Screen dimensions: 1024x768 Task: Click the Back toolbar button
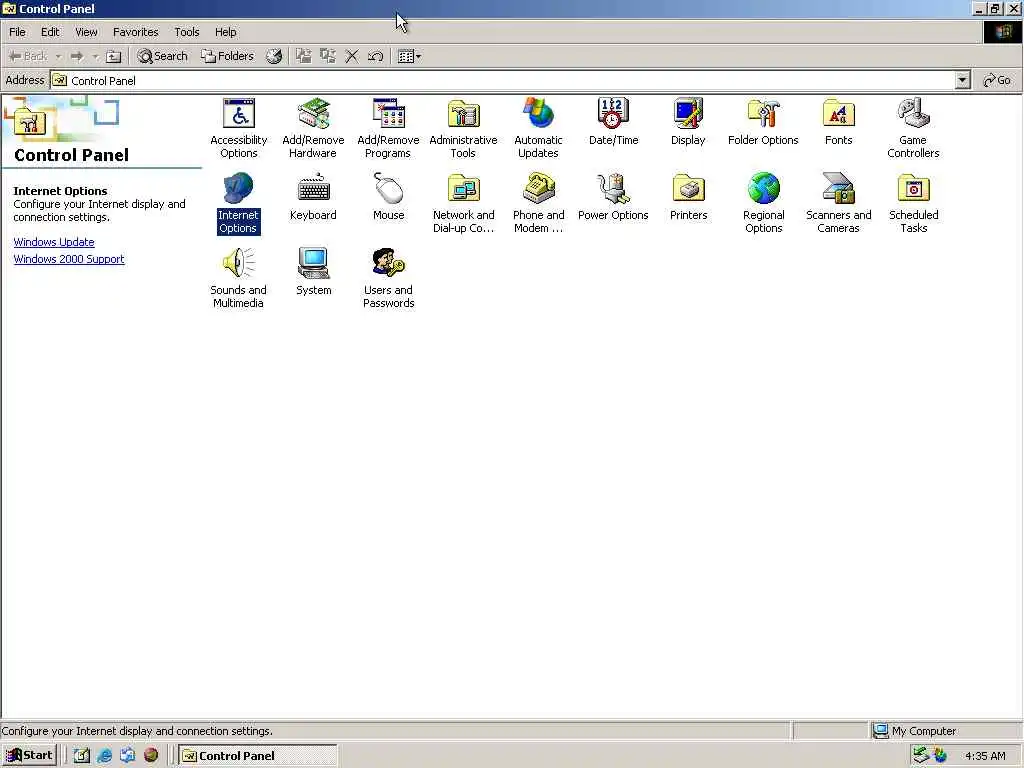click(x=28, y=57)
